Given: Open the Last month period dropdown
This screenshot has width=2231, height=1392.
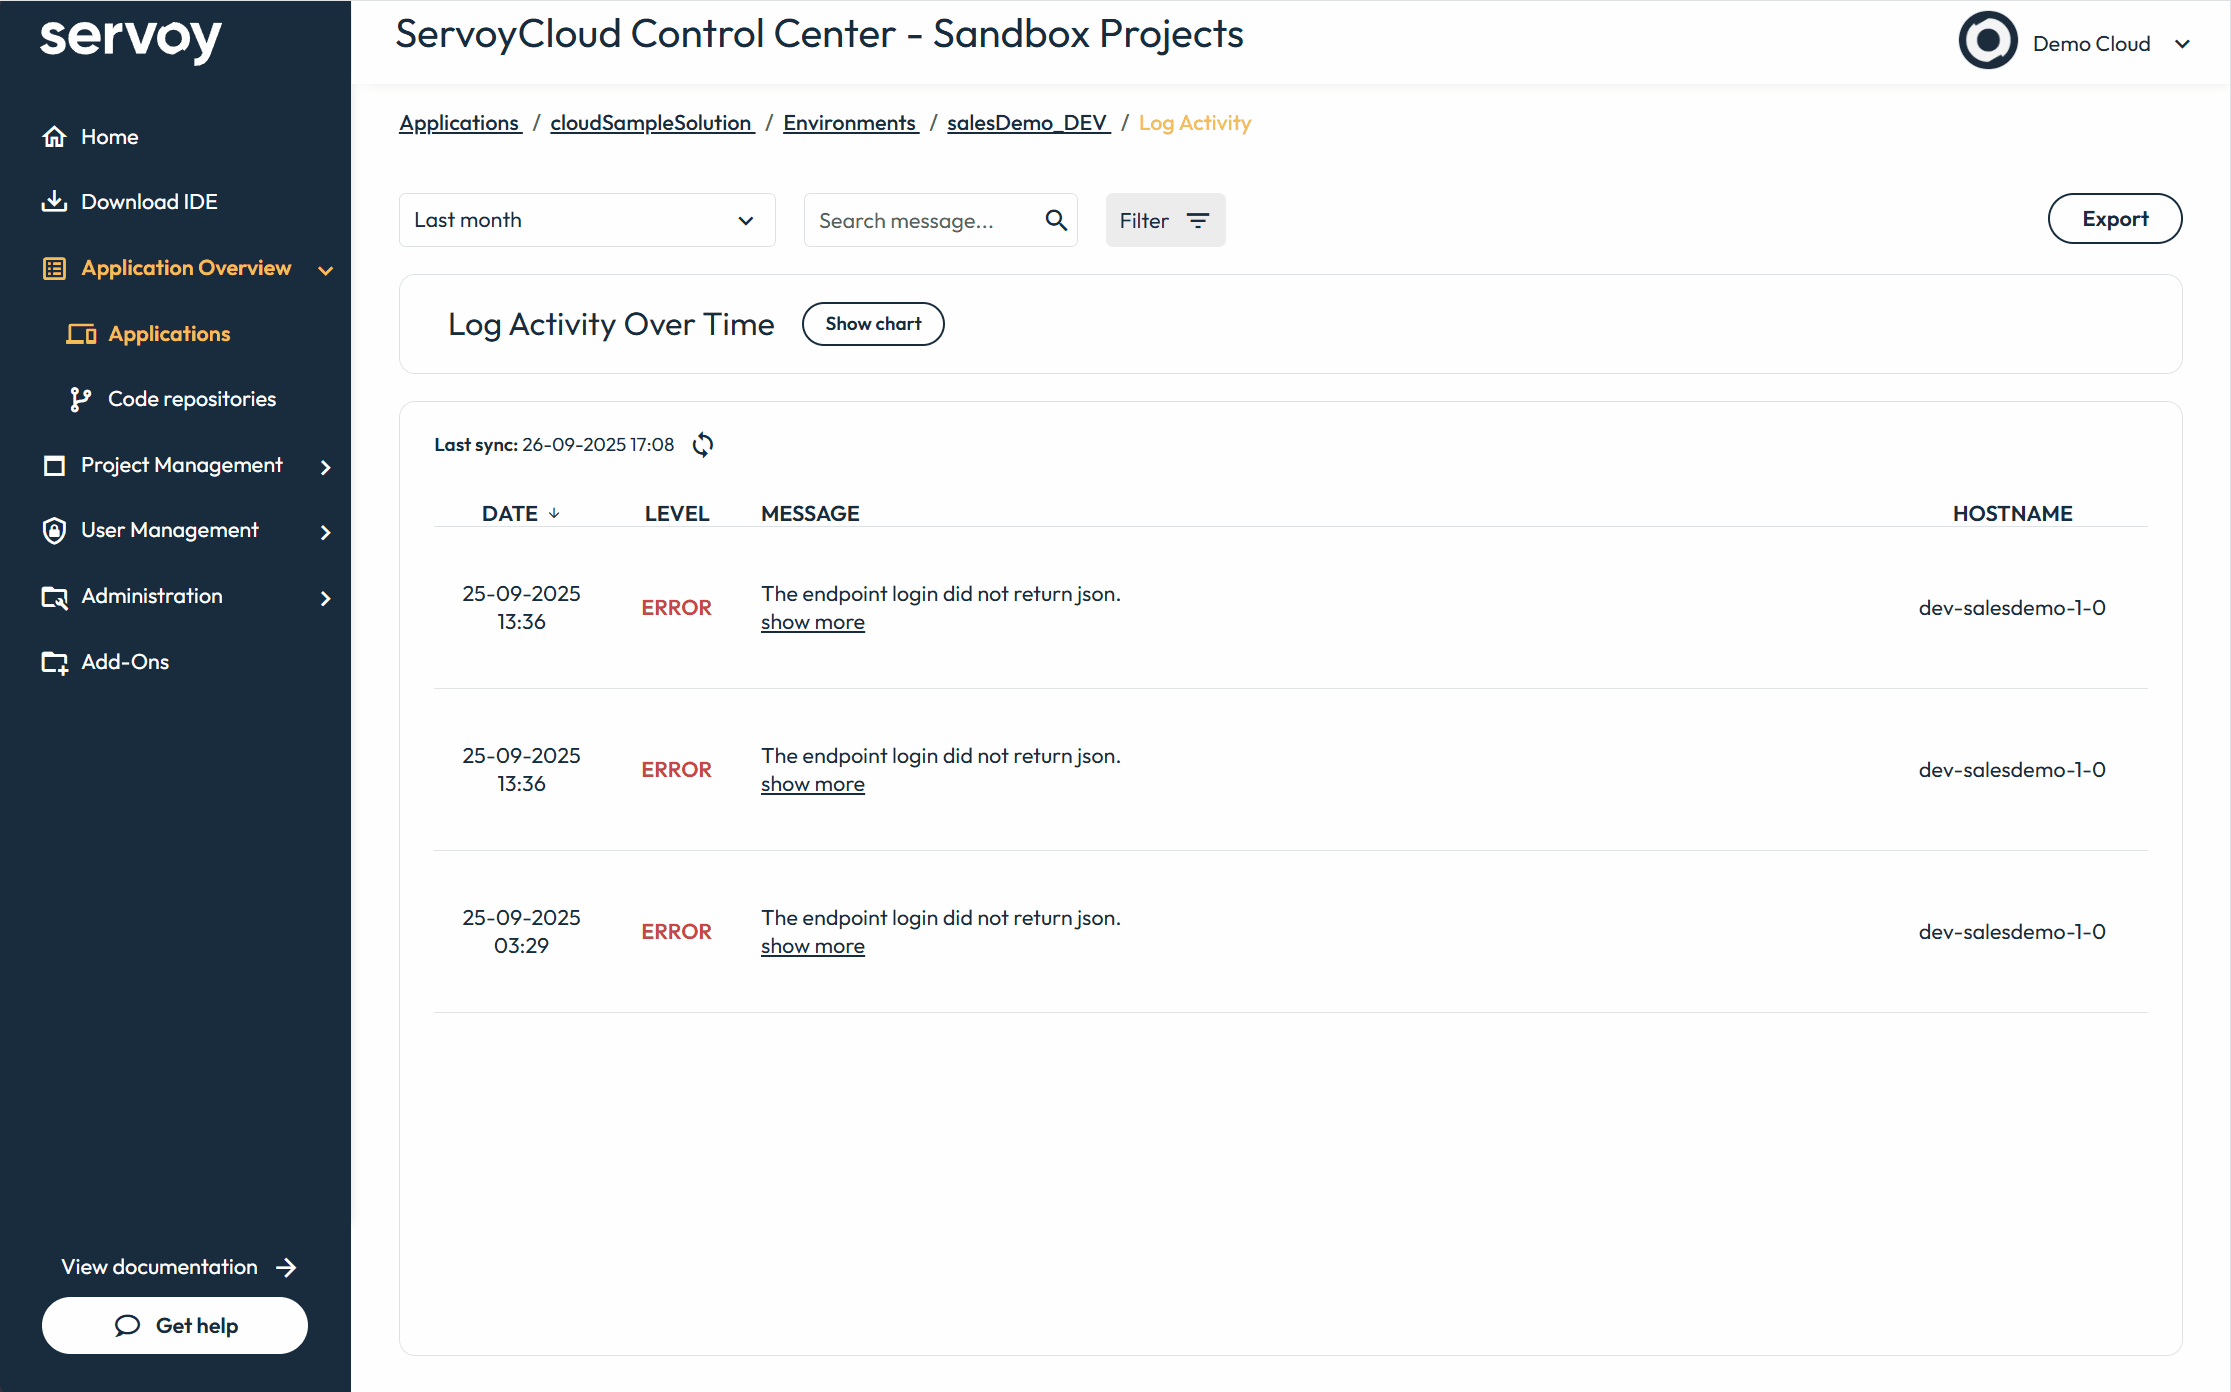Looking at the screenshot, I should tap(587, 220).
